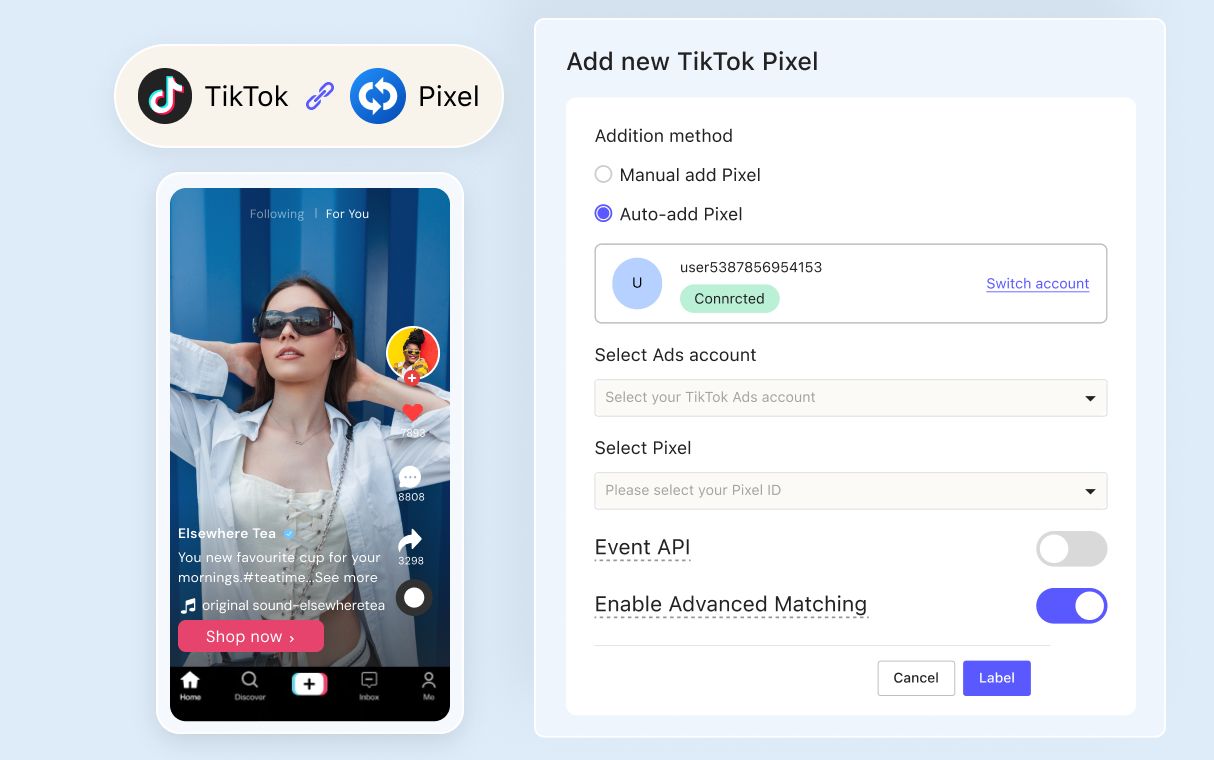The width and height of the screenshot is (1214, 760).
Task: Open the Select your TikTok Ads account dropdown
Action: coord(851,397)
